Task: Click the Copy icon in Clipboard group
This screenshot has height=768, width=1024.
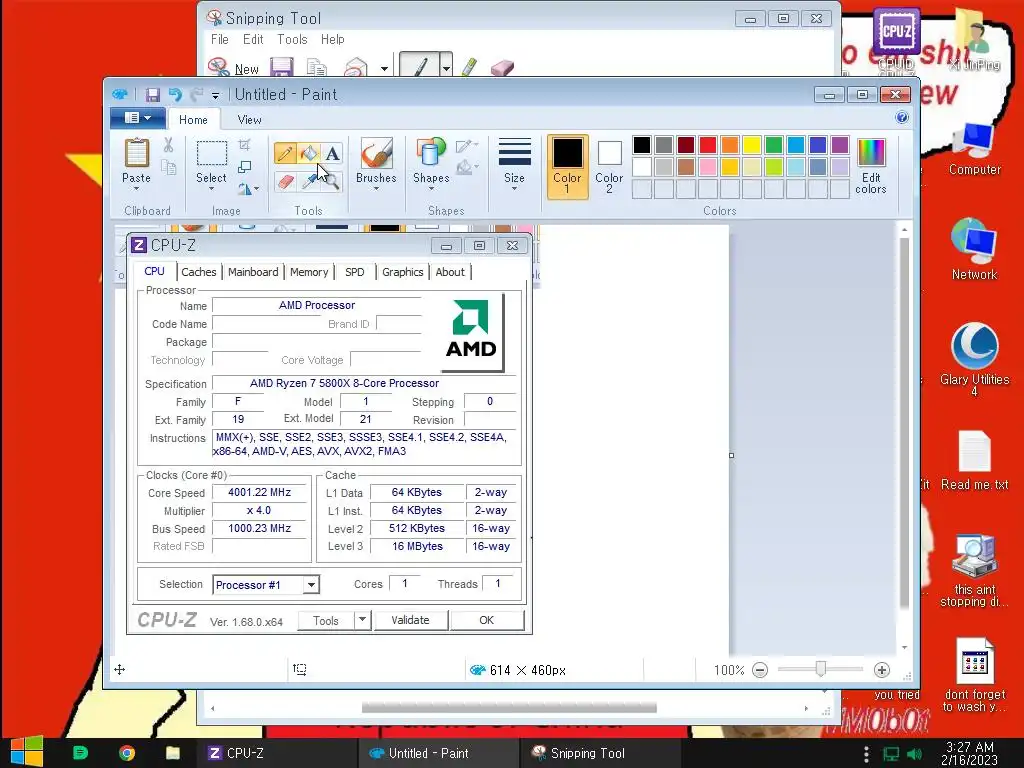Action: [x=168, y=168]
